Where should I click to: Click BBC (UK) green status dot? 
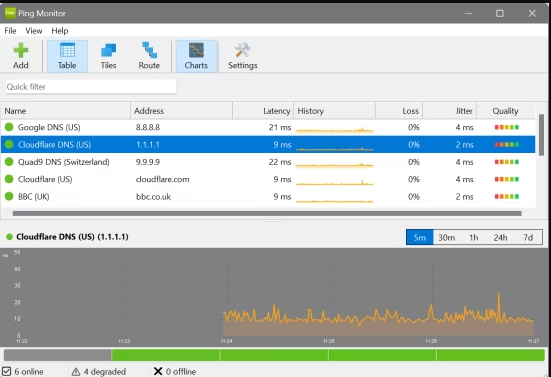pos(9,196)
